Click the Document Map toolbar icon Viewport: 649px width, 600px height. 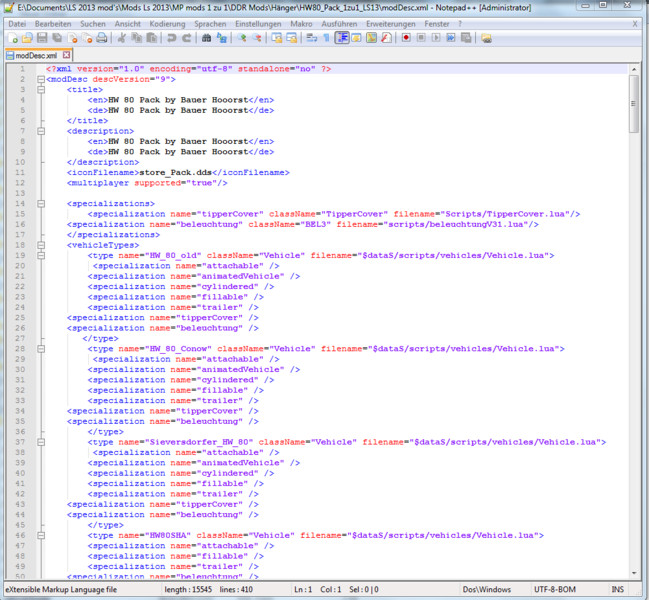coord(371,38)
